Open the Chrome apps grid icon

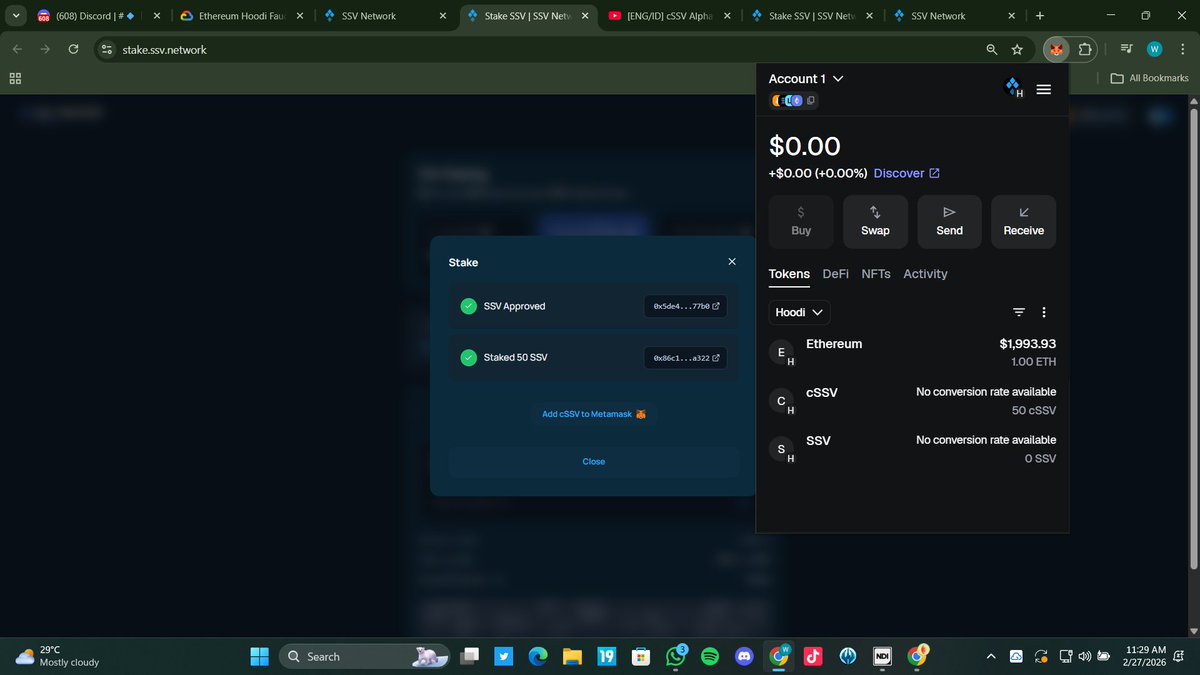click(x=16, y=78)
